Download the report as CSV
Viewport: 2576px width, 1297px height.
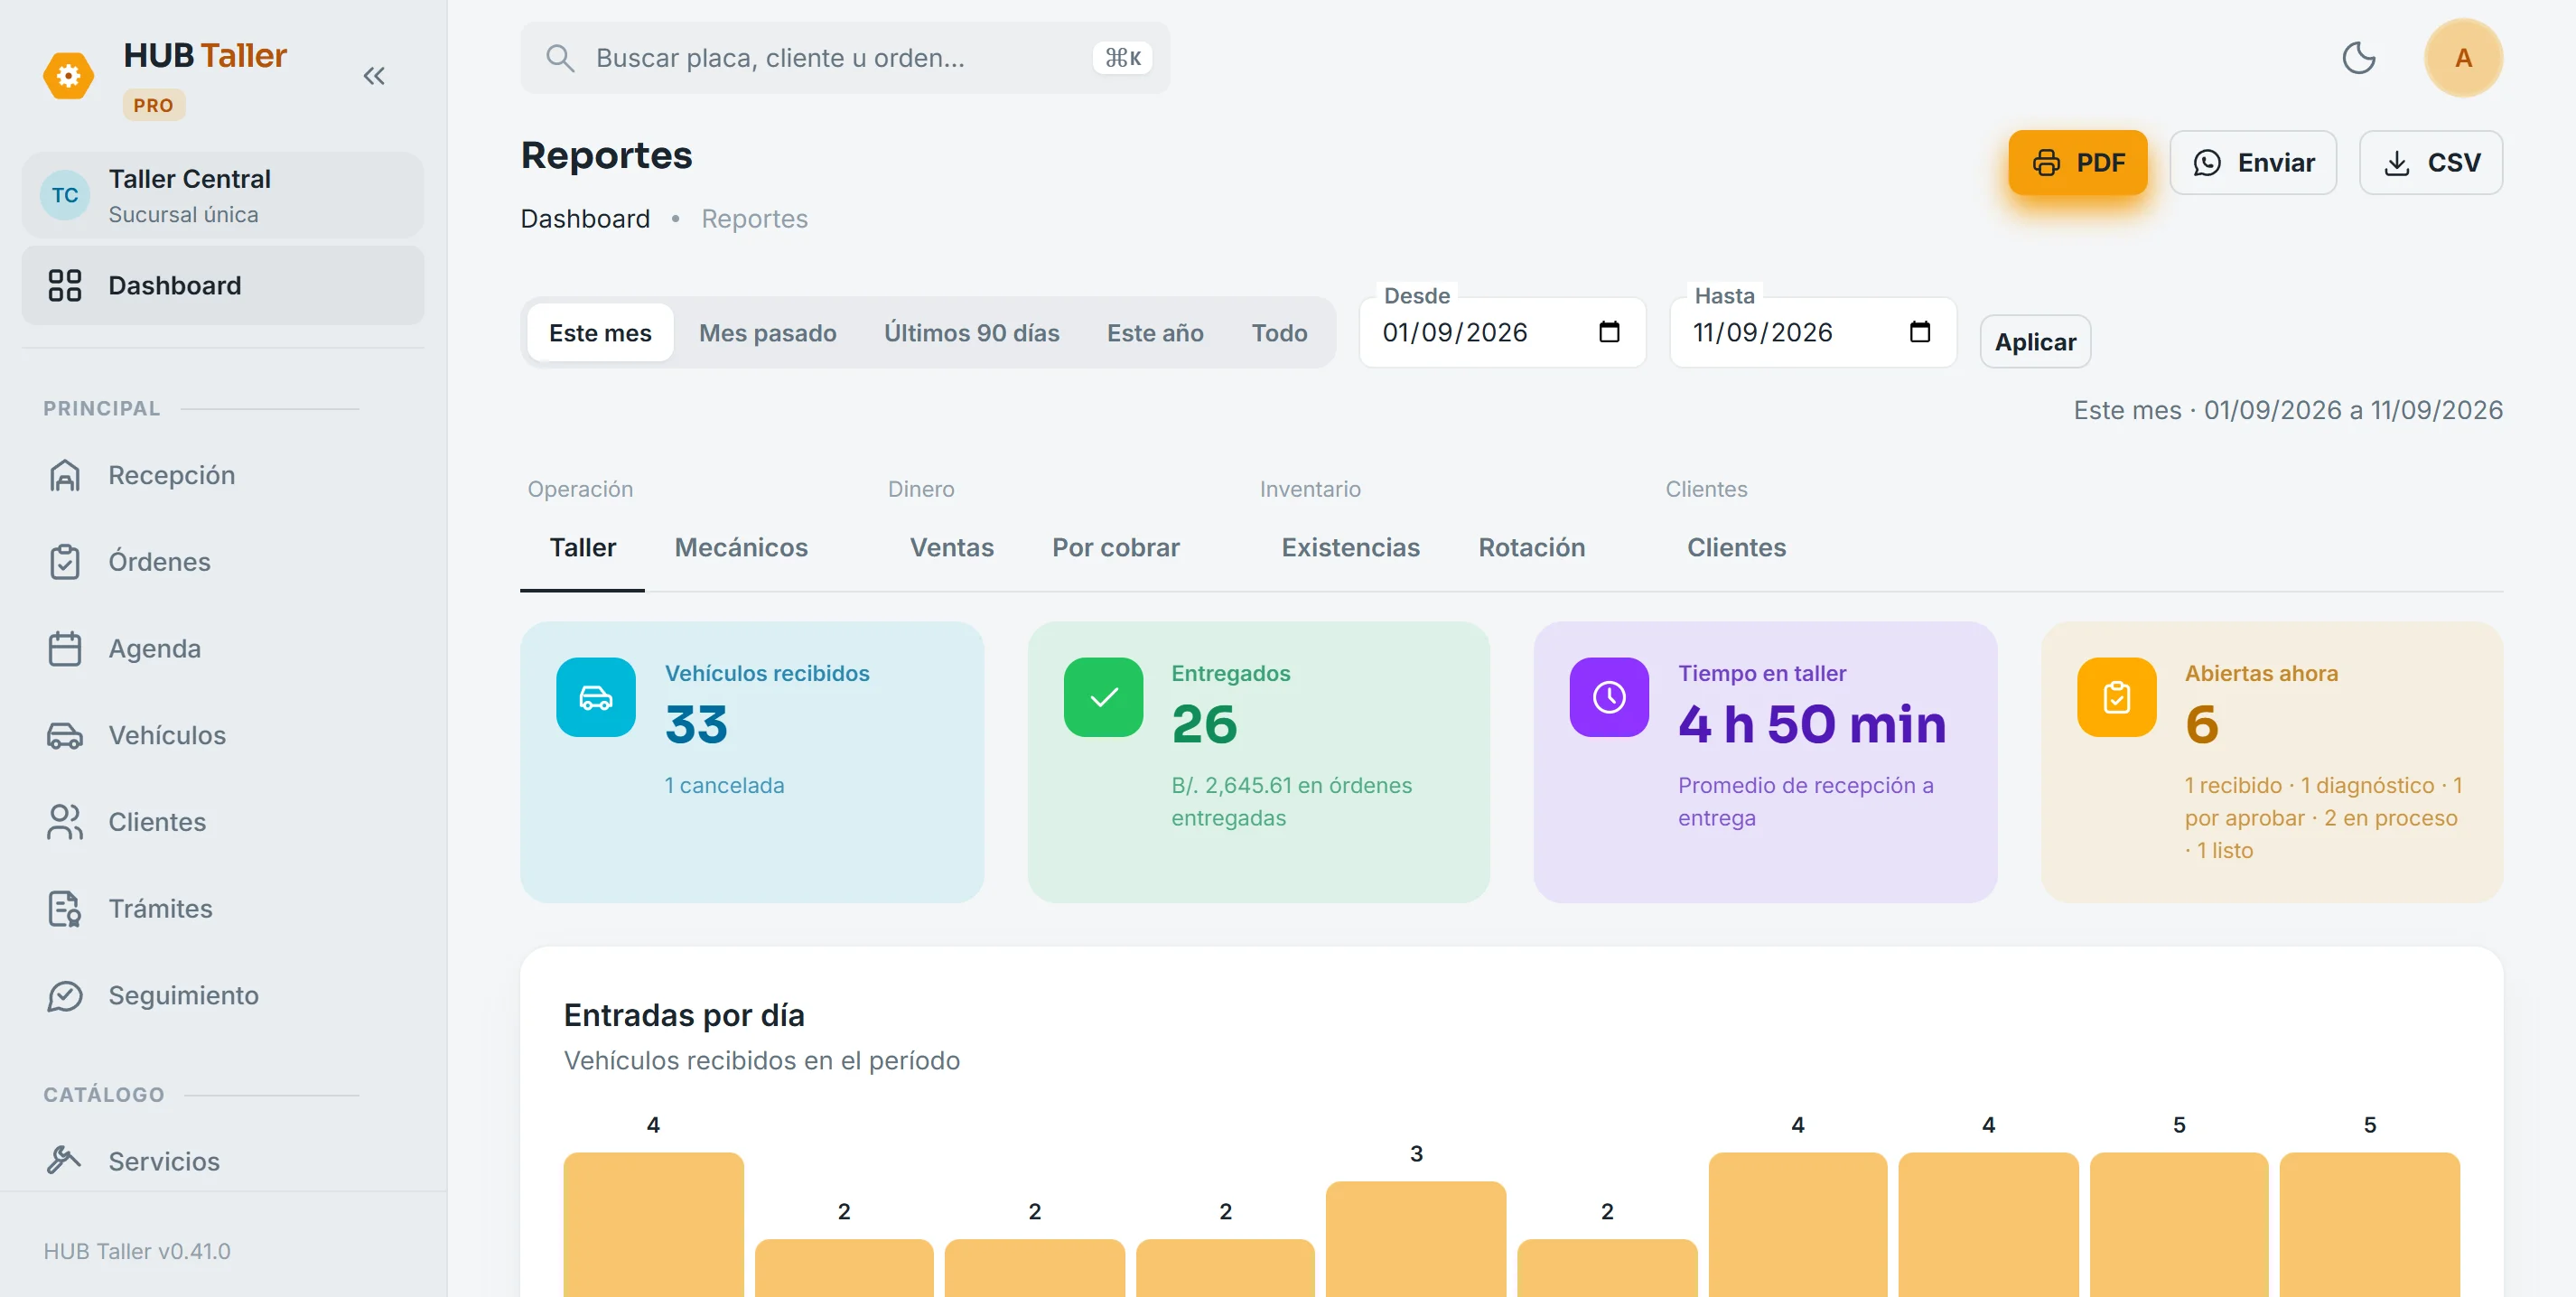point(2431,162)
